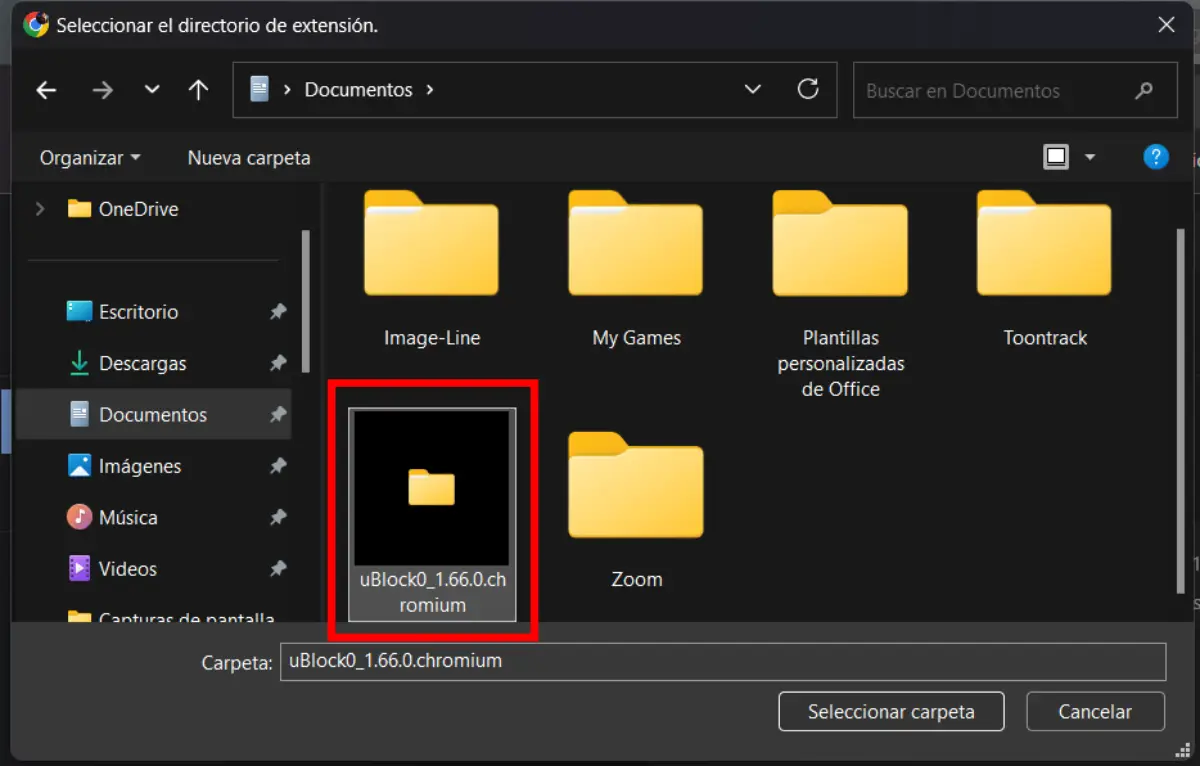This screenshot has height=766, width=1200.
Task: Select the Zoom folder
Action: pos(636,487)
